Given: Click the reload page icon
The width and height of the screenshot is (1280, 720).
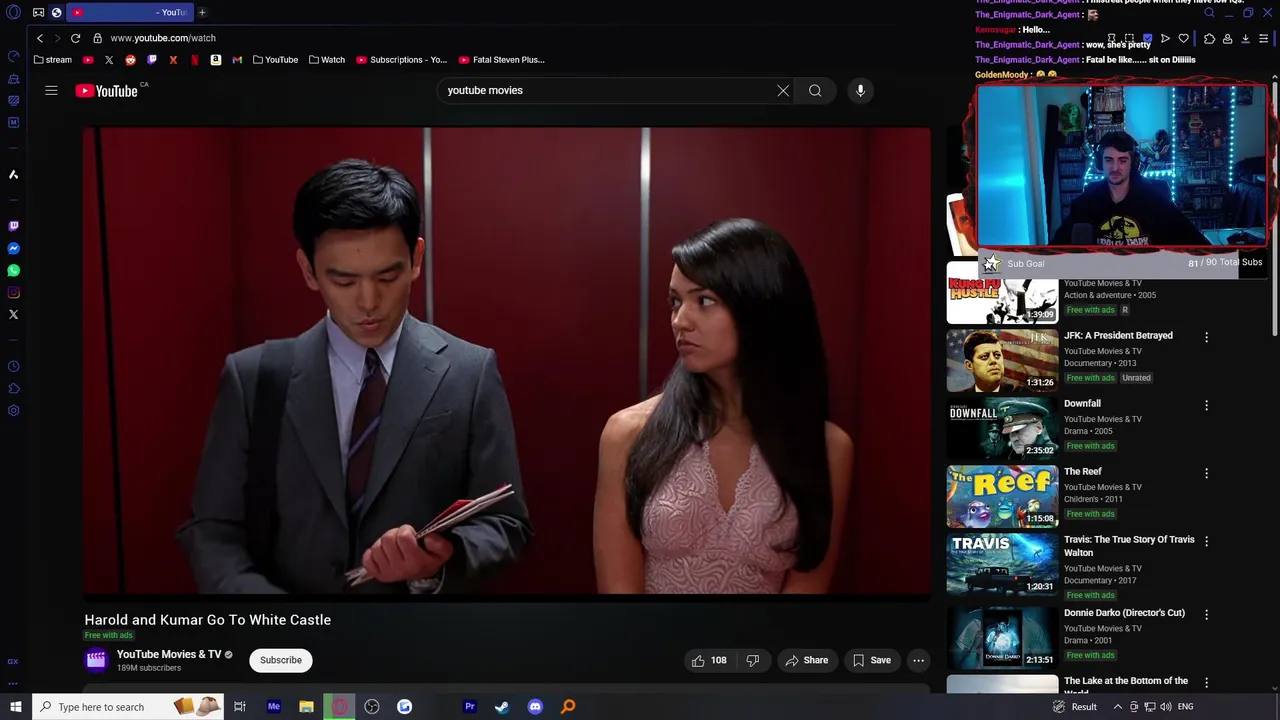Looking at the screenshot, I should 75,38.
